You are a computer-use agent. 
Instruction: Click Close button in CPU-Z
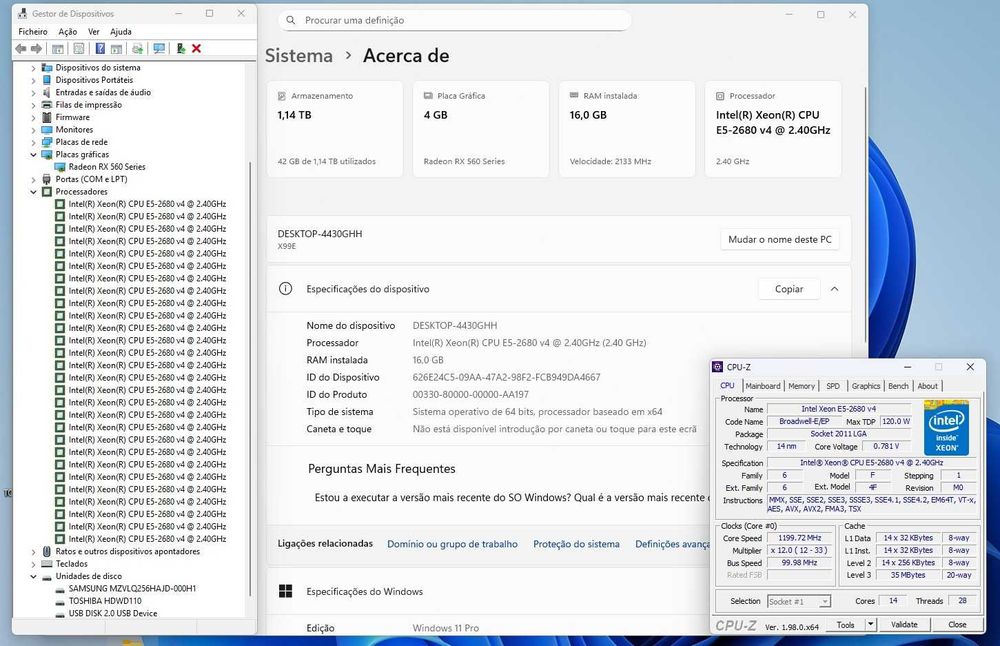pyautogui.click(x=957, y=624)
